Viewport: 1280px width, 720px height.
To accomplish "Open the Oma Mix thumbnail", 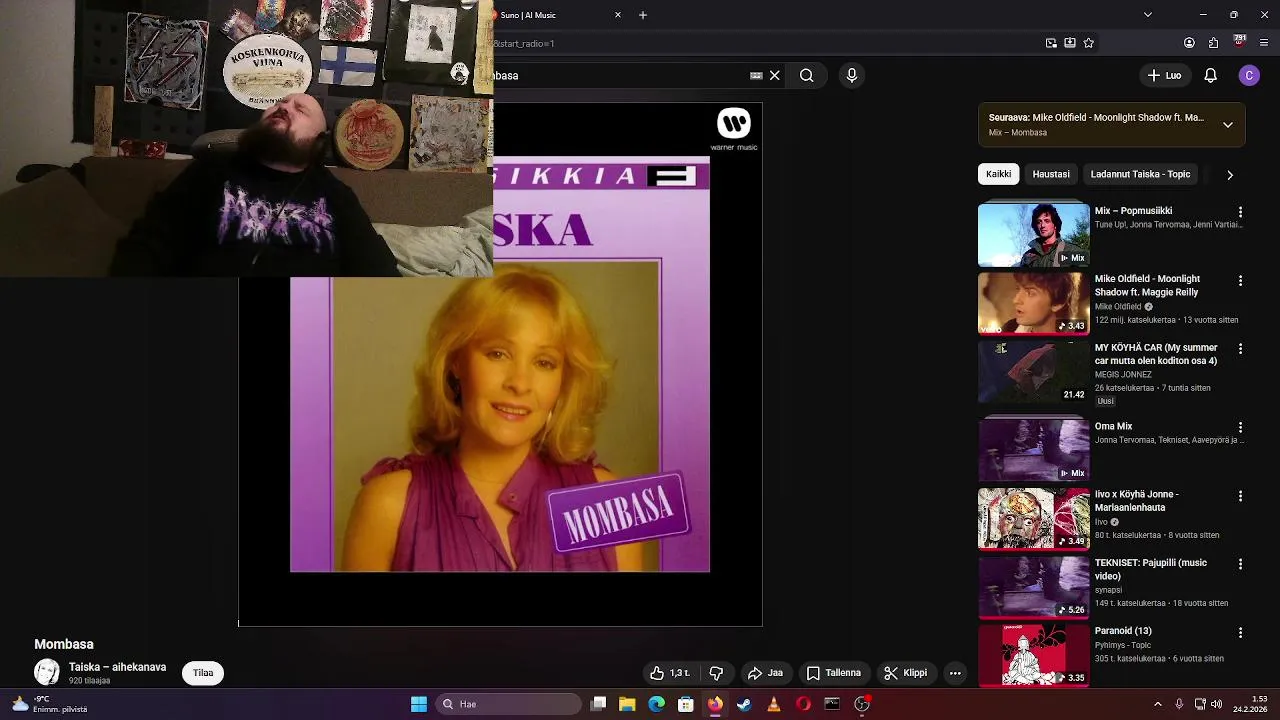I will tap(1033, 449).
